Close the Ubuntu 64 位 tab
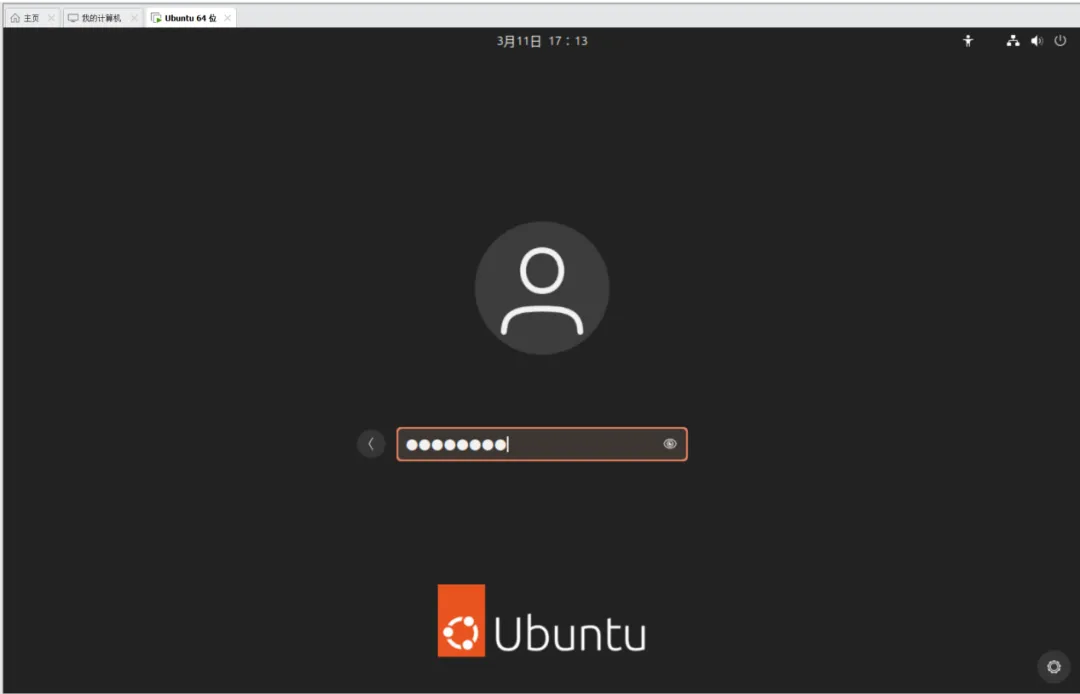The height and width of the screenshot is (694, 1080). click(227, 18)
